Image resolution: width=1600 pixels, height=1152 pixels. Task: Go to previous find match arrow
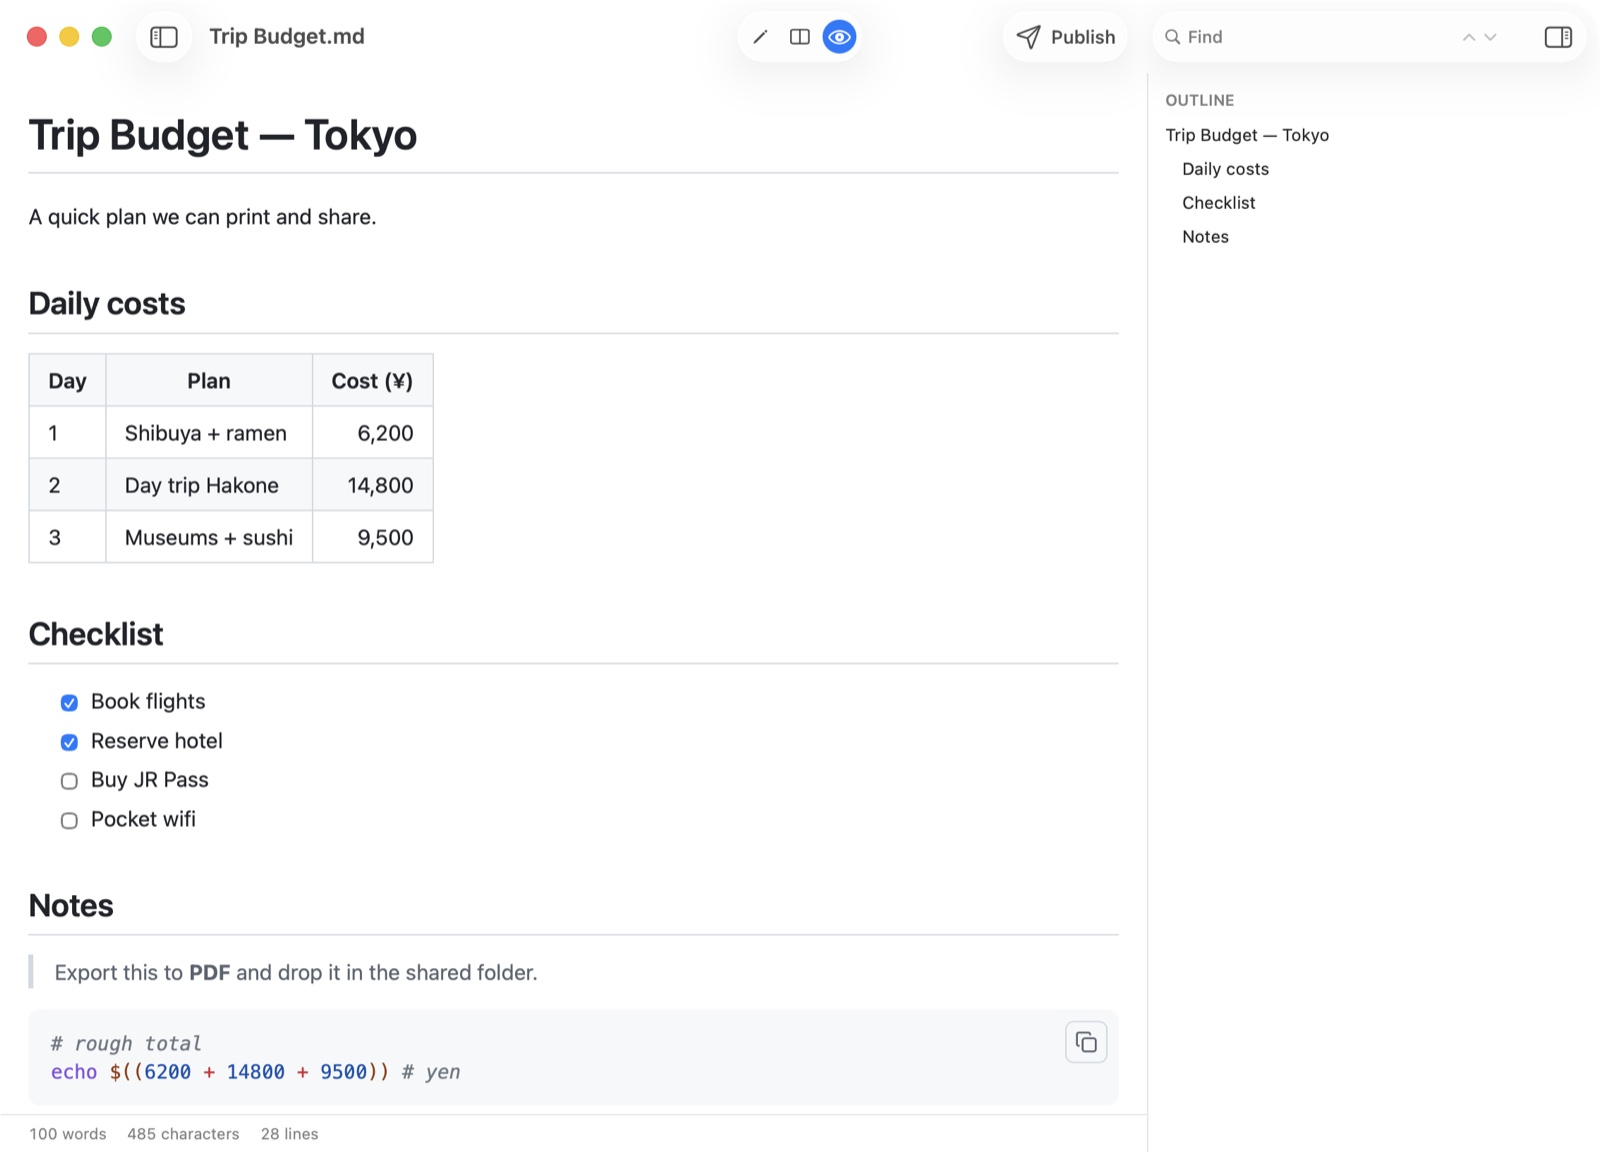[1469, 37]
